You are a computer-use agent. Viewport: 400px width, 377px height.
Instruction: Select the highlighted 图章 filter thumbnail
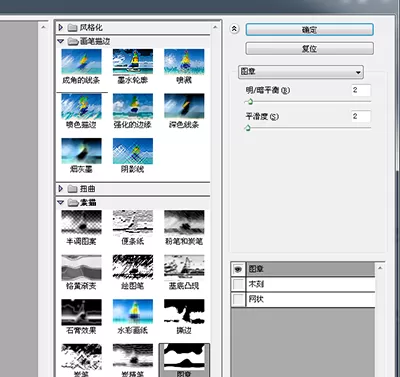(184, 357)
